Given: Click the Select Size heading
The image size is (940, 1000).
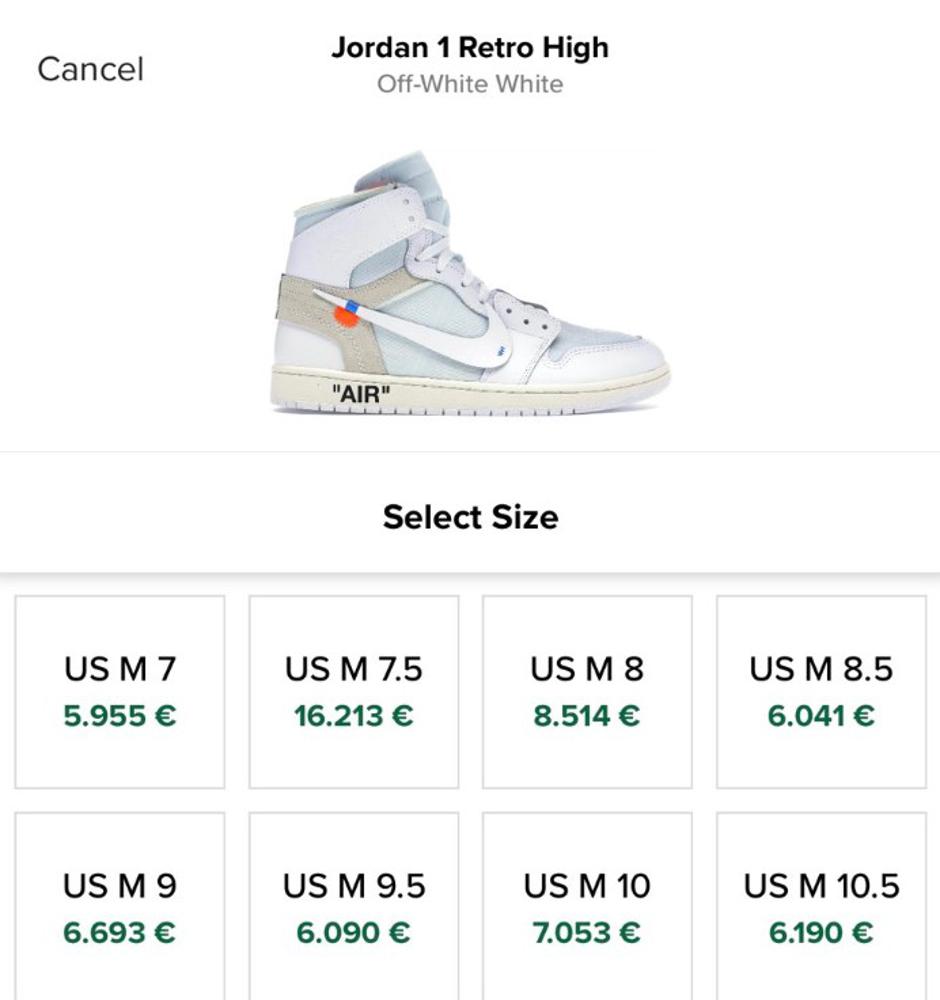Looking at the screenshot, I should (x=470, y=517).
